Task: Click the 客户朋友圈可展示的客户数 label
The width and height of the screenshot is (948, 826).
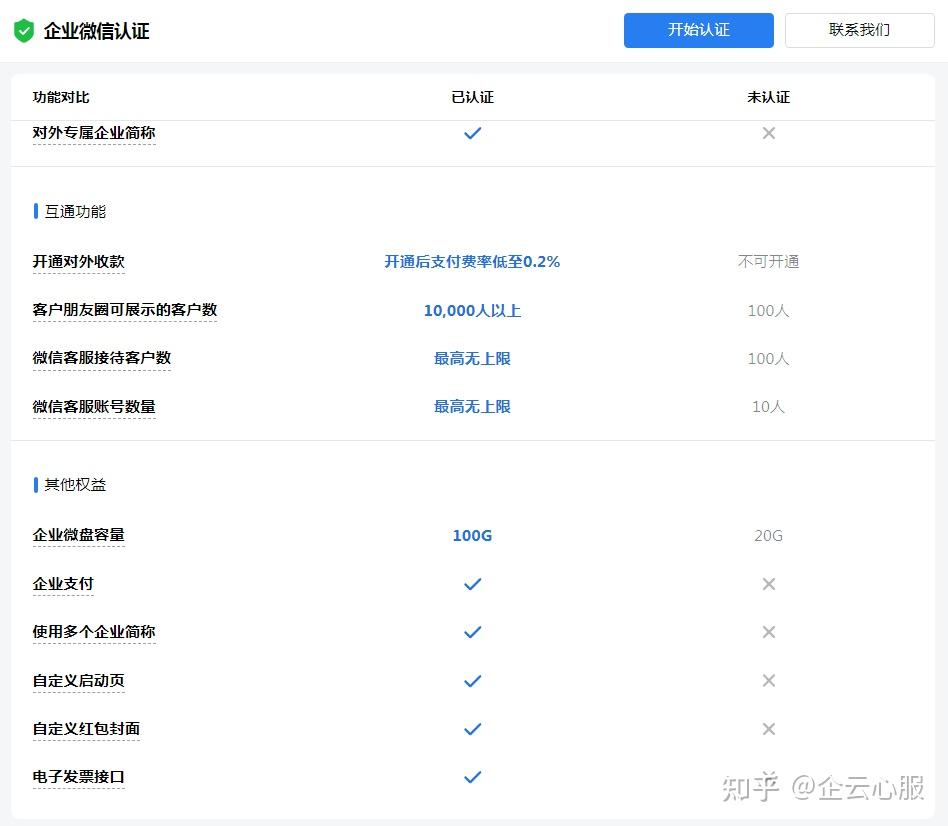Action: (x=125, y=310)
